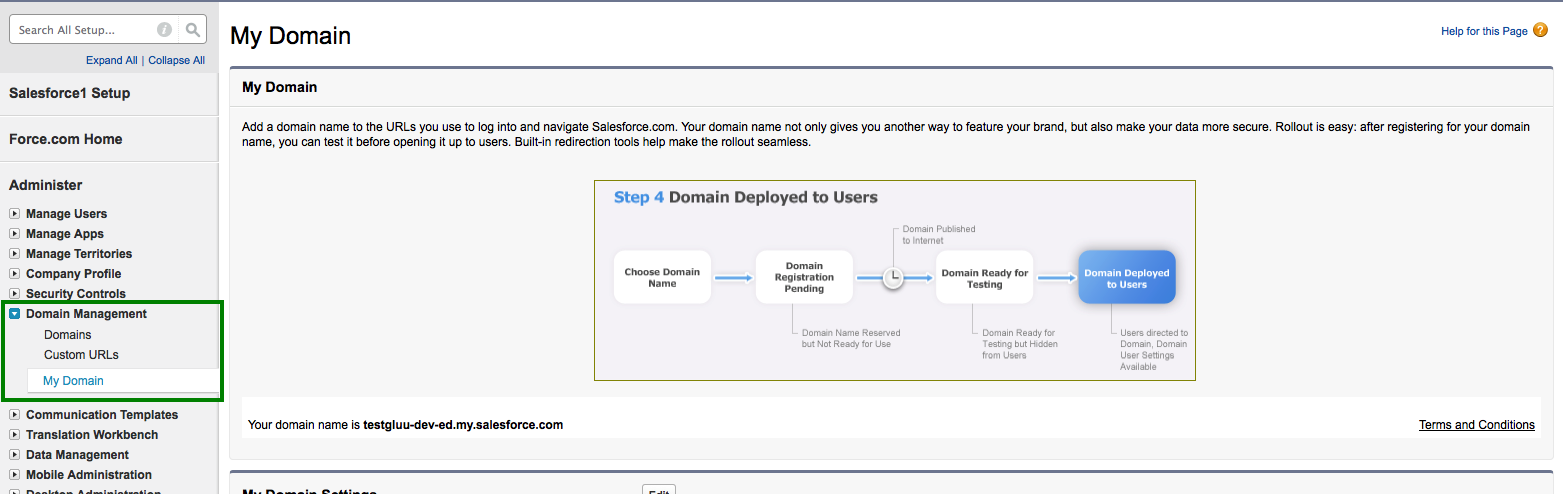Expand the Company Profile arrow
Screen dimensions: 1563x494
click(x=14, y=274)
